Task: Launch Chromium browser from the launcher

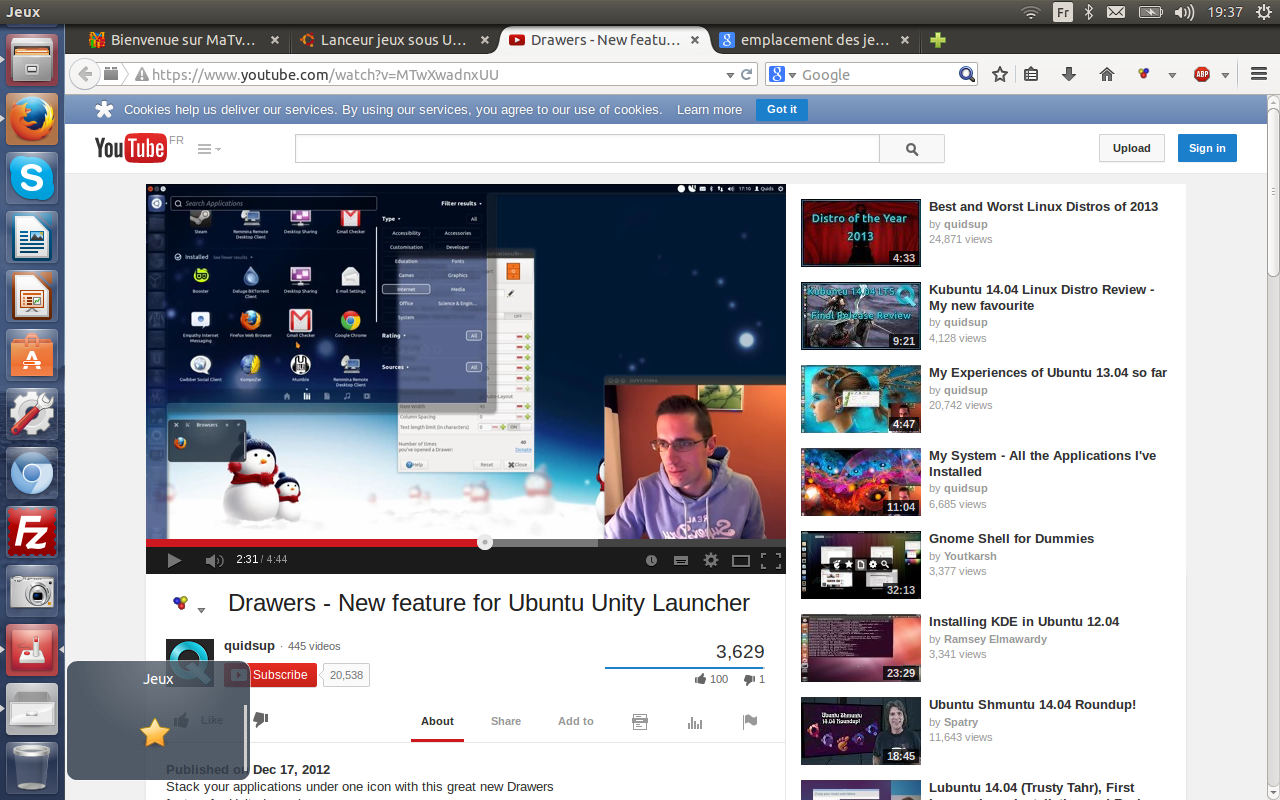Action: 32,474
